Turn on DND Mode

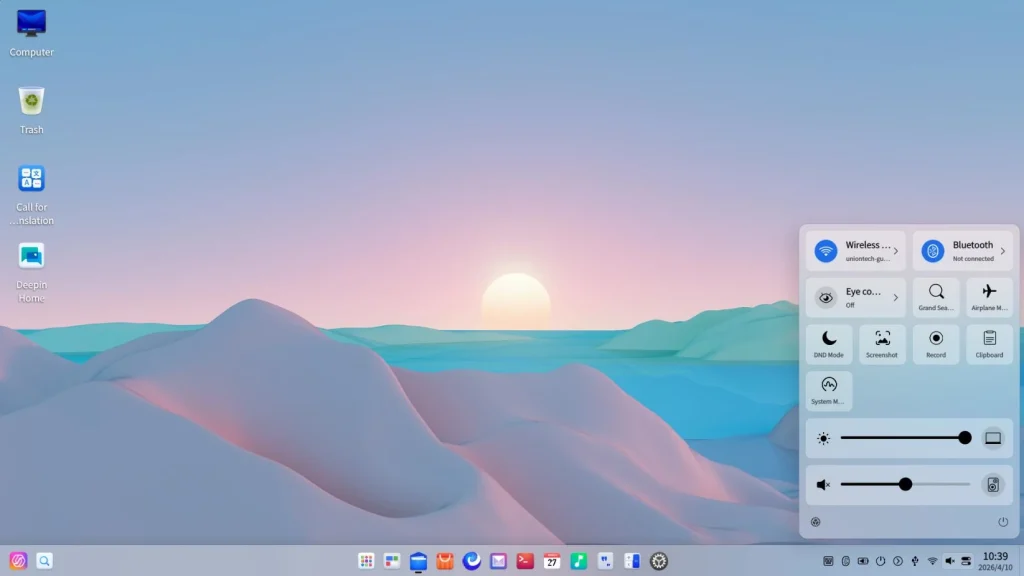coord(828,344)
